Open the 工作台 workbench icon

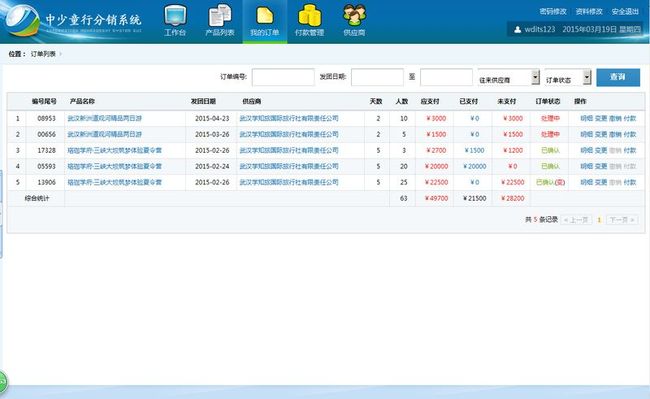coord(175,19)
